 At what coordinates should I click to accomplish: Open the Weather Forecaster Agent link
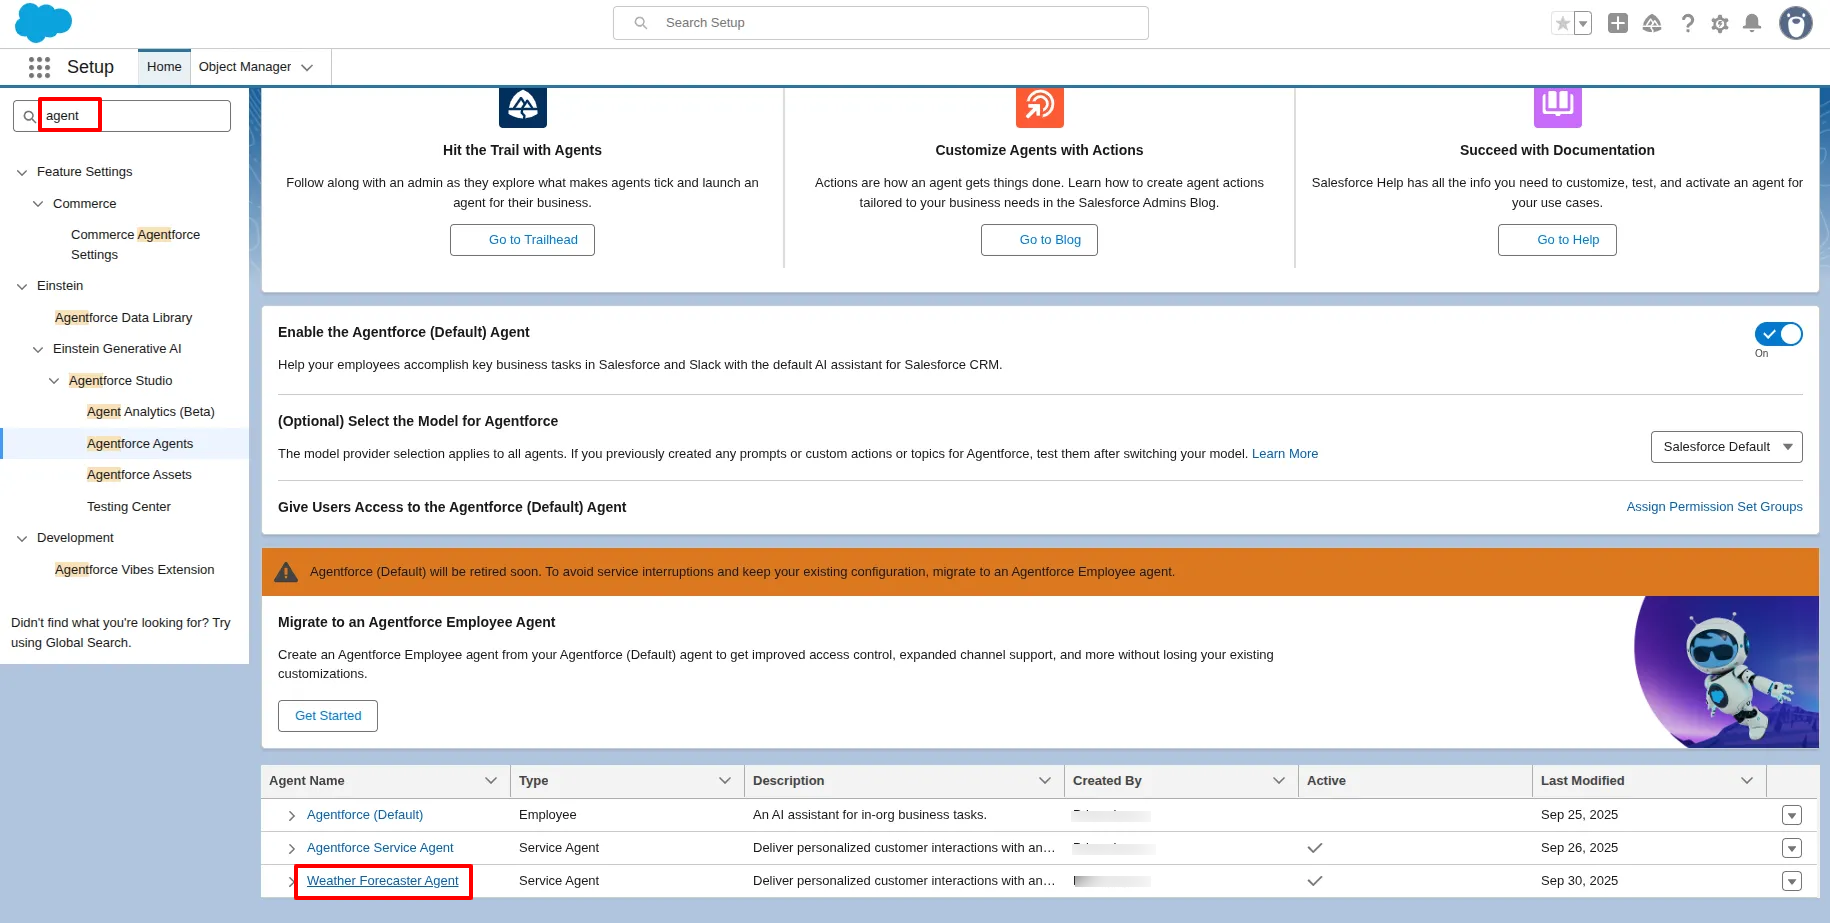click(x=383, y=881)
